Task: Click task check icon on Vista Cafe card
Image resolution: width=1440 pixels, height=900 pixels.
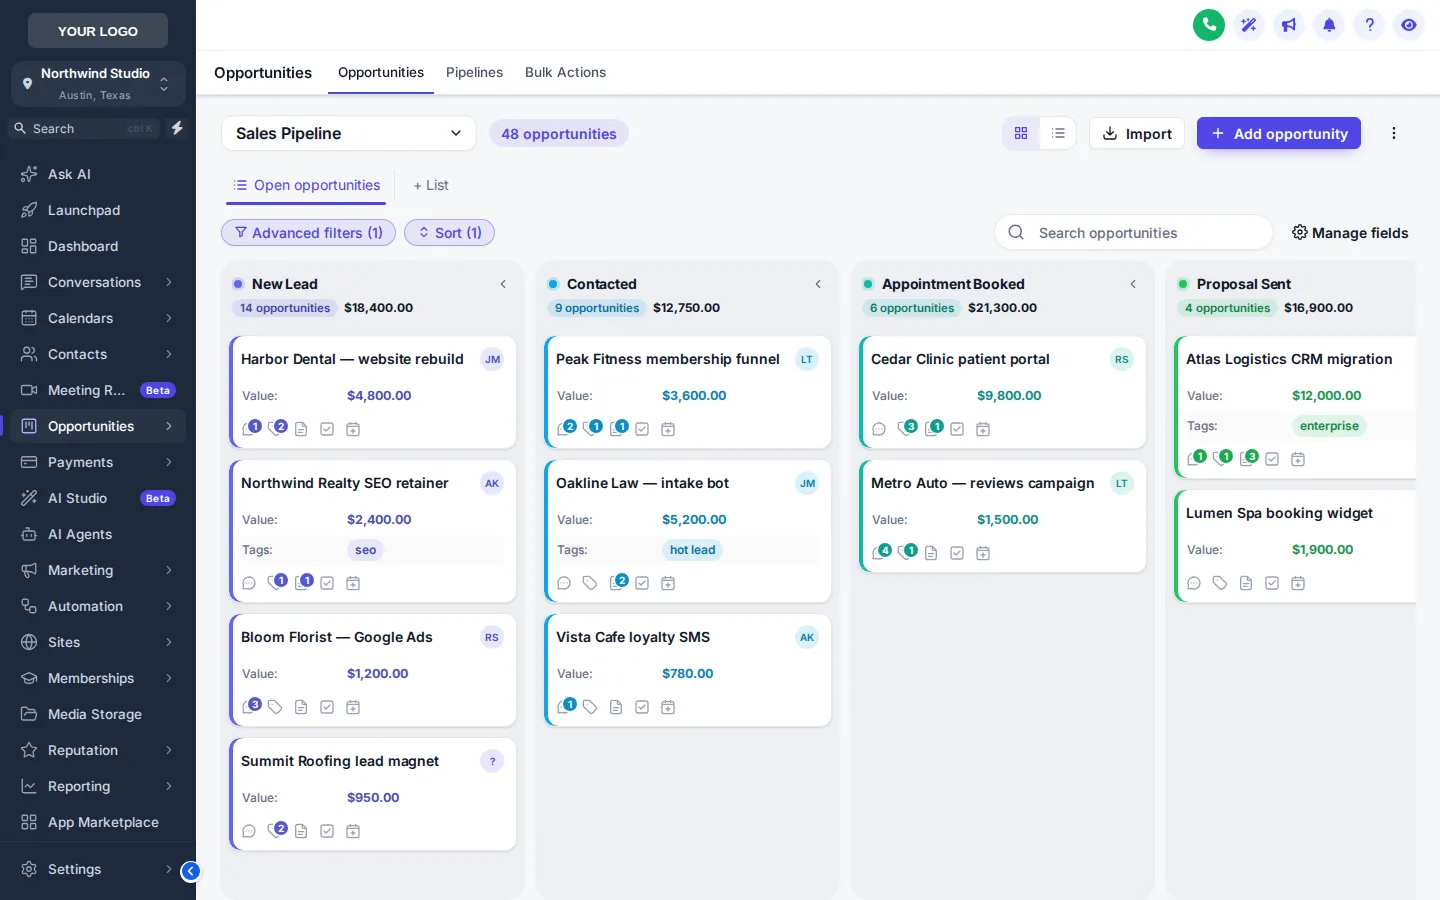Action: (x=642, y=707)
